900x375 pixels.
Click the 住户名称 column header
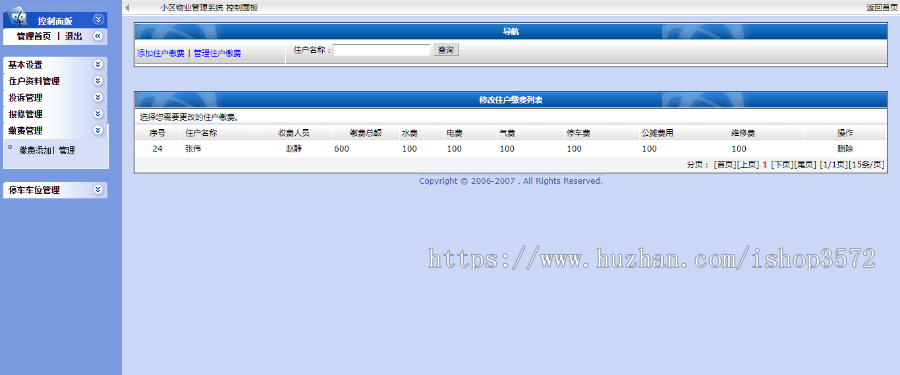click(201, 133)
